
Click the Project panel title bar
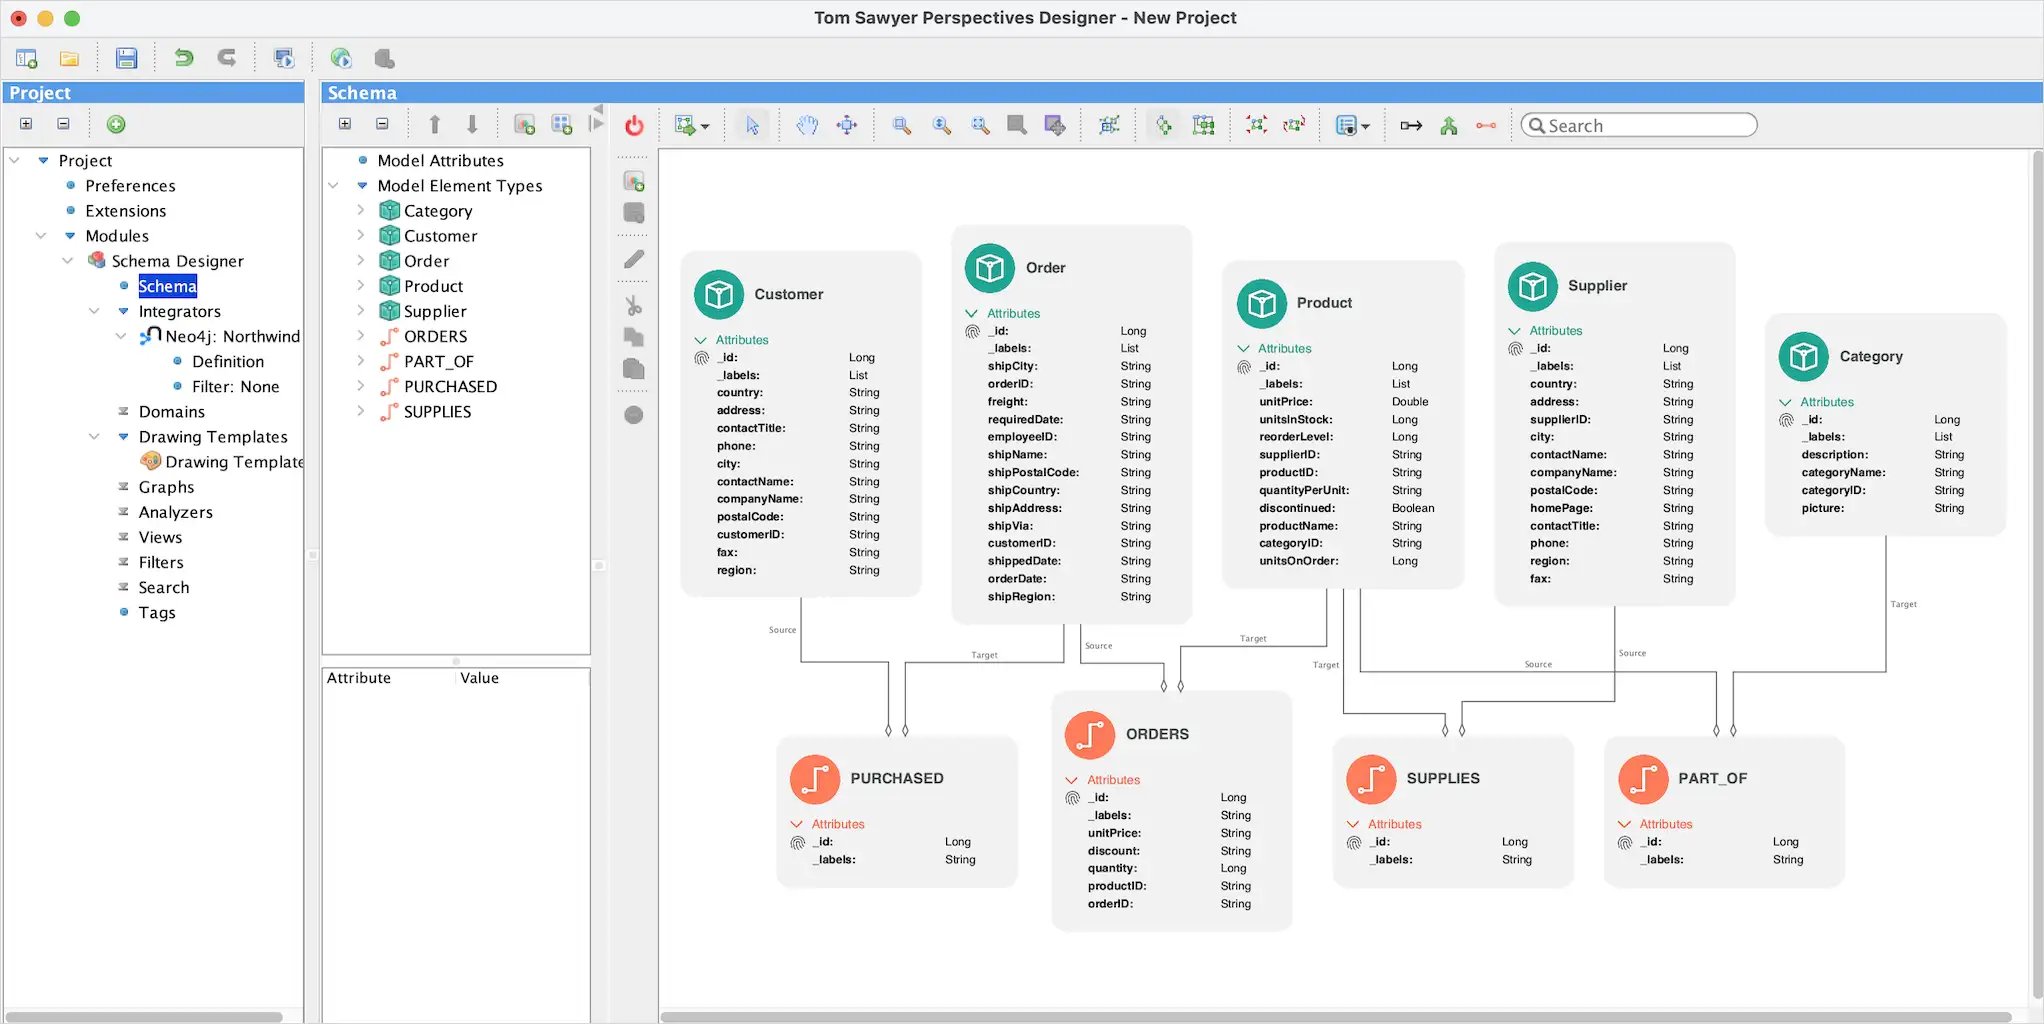150,92
